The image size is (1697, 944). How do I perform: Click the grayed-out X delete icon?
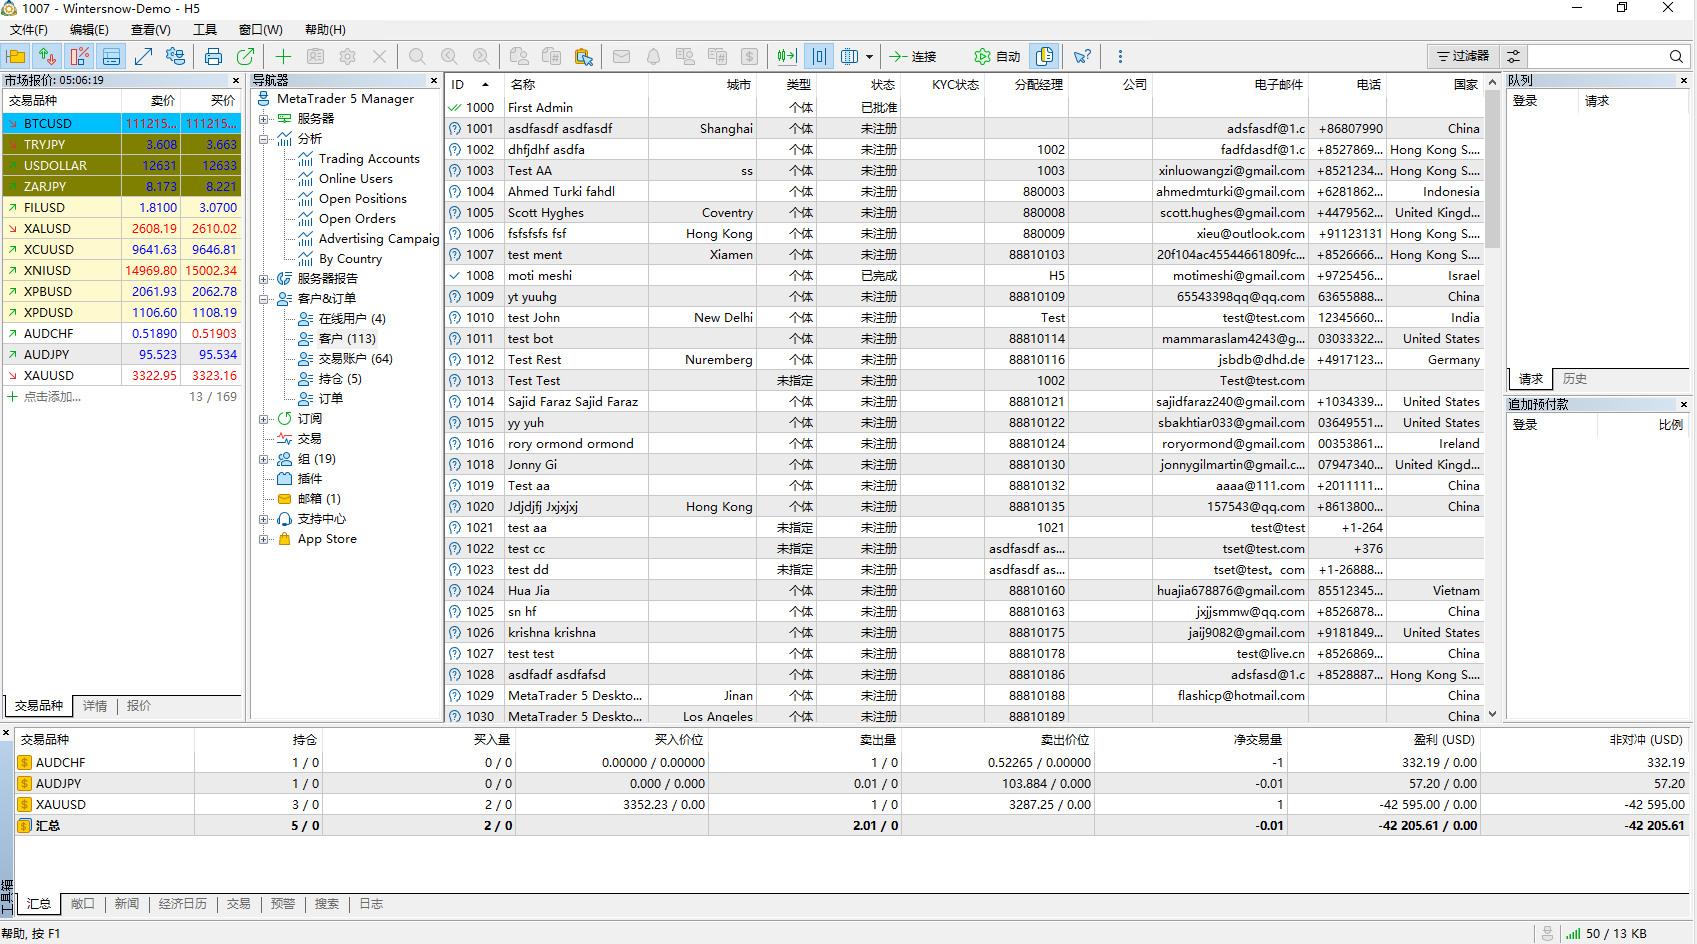[x=379, y=56]
